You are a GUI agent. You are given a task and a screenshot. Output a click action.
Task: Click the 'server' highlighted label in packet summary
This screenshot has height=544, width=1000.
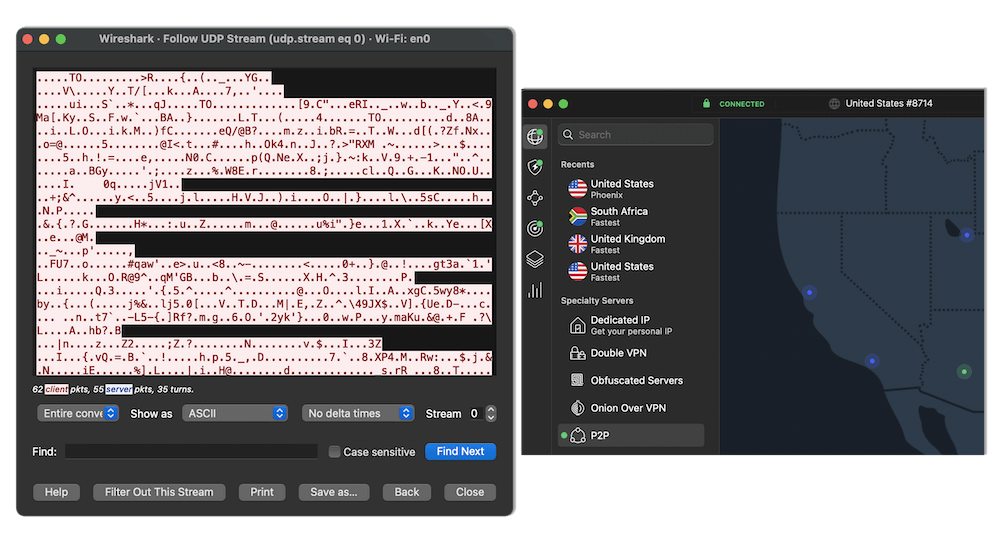[x=119, y=389]
